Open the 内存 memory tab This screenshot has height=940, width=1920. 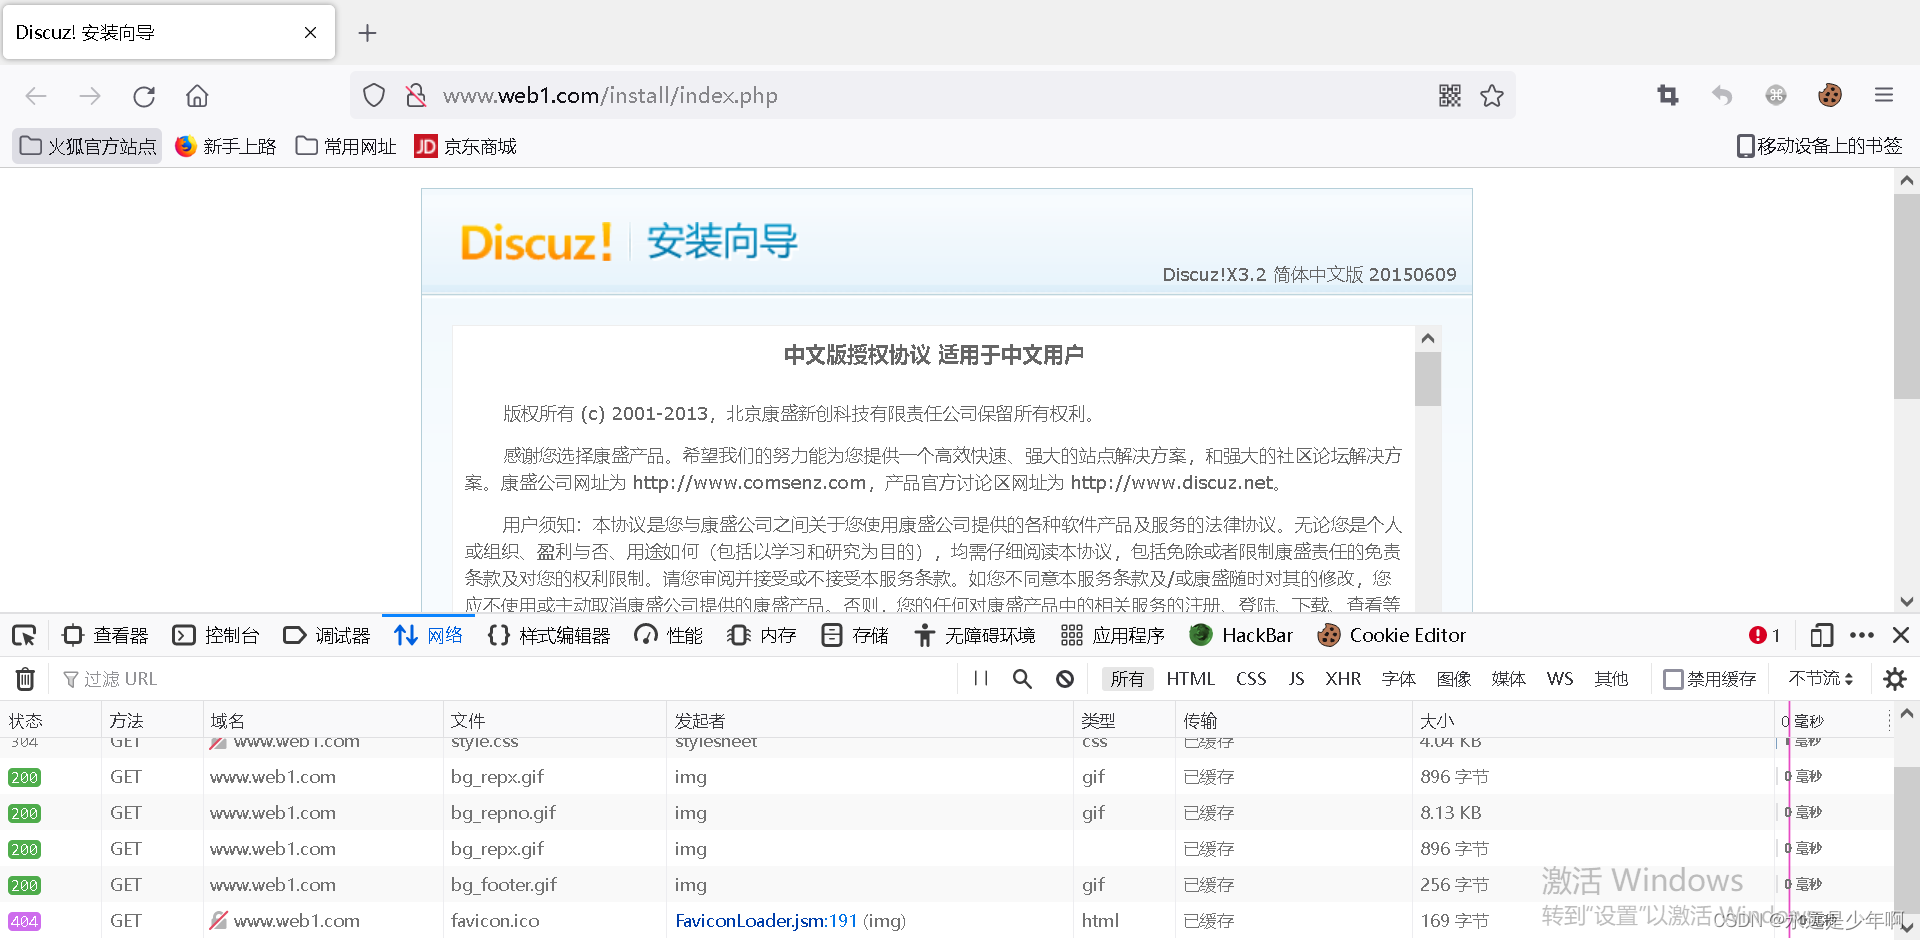click(x=762, y=635)
